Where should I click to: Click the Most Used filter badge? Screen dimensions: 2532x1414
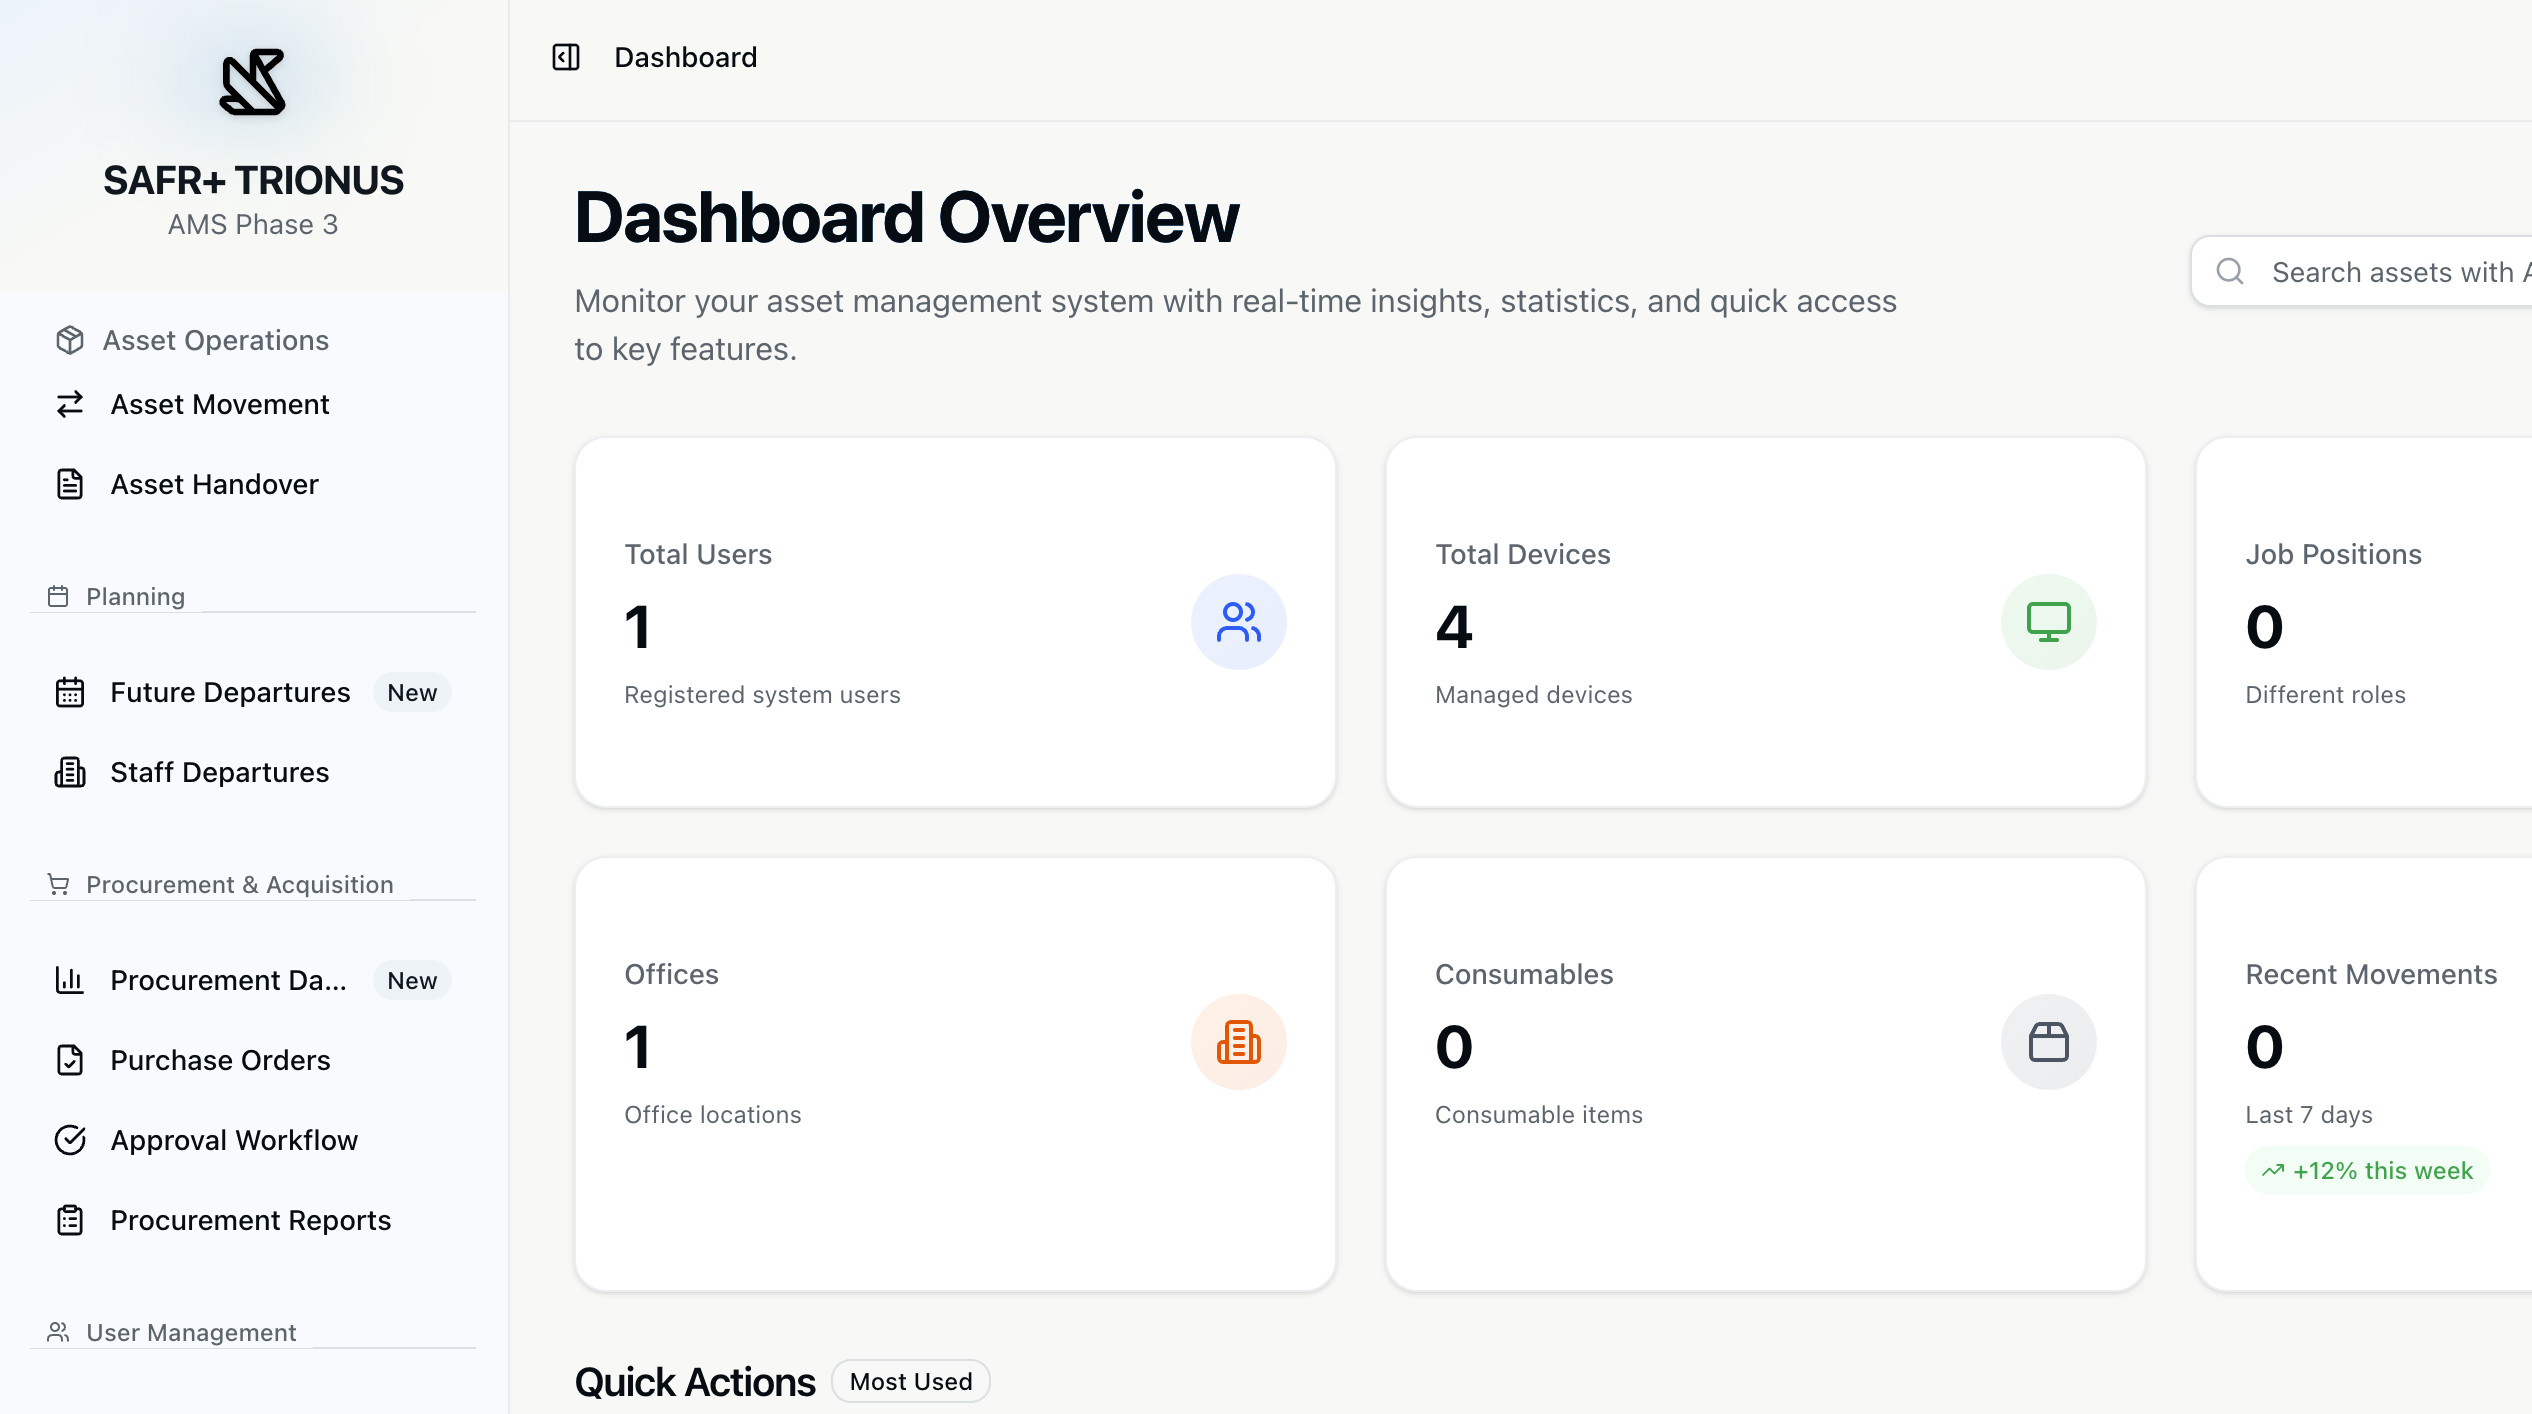click(909, 1381)
